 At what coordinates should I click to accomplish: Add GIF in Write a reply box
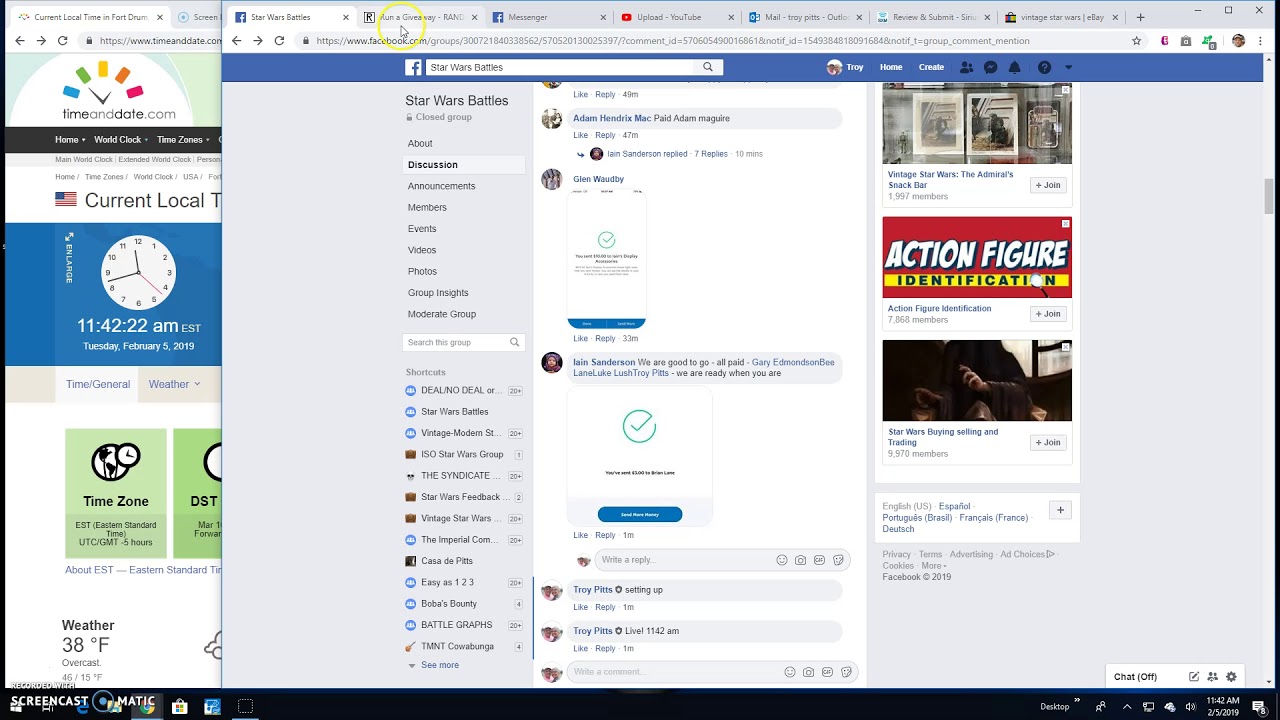click(x=819, y=560)
